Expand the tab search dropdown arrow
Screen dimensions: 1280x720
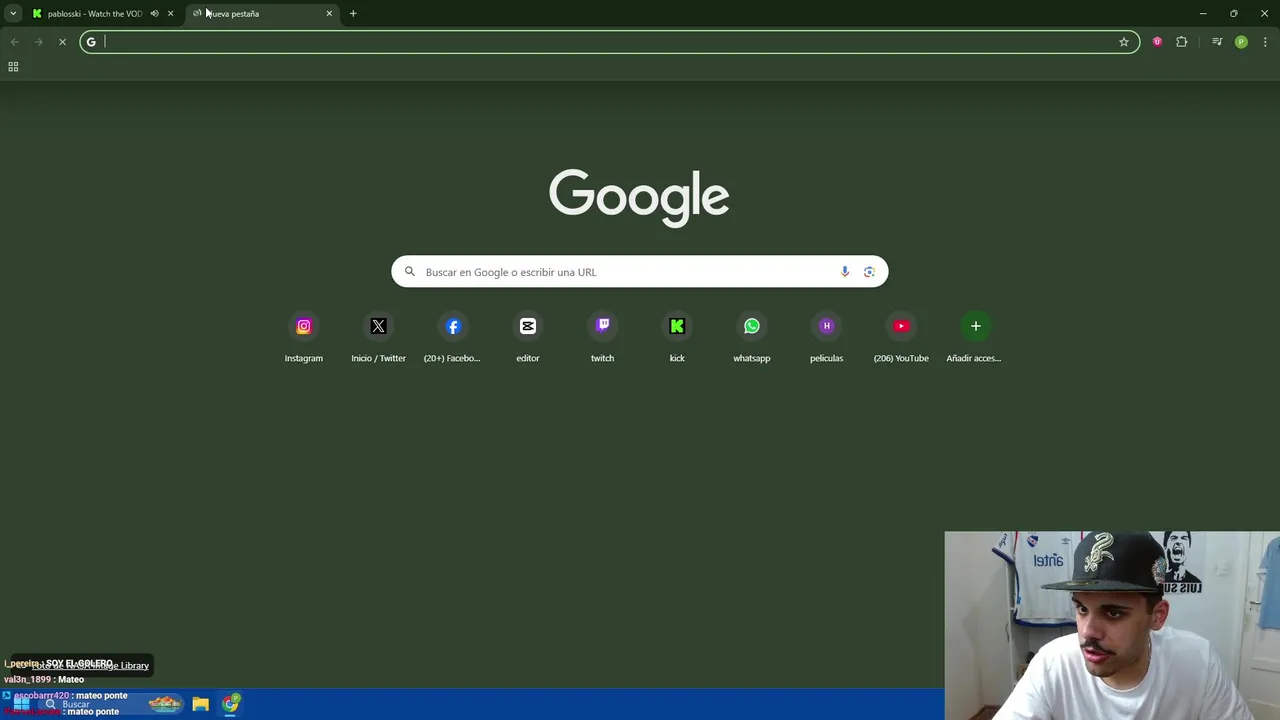pos(13,14)
